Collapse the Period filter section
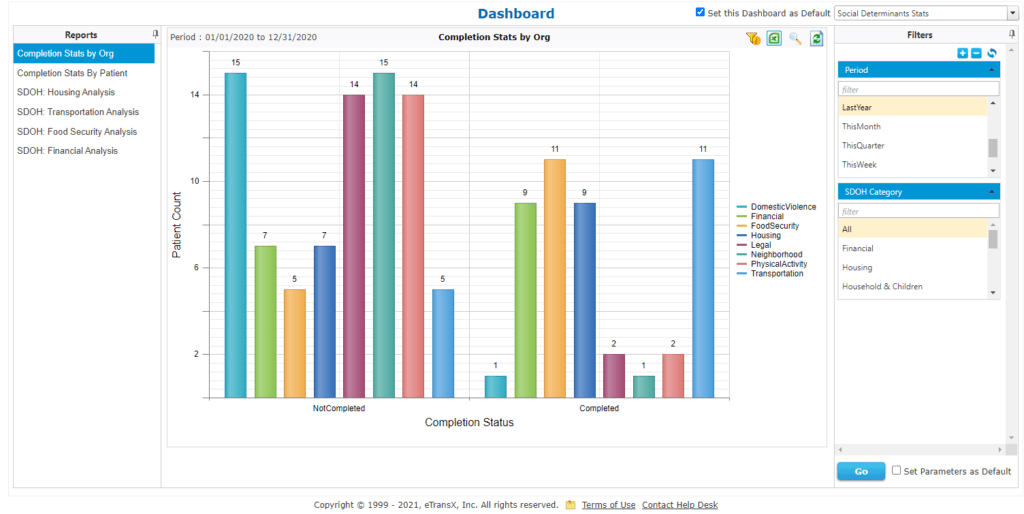1024x514 pixels. 991,71
